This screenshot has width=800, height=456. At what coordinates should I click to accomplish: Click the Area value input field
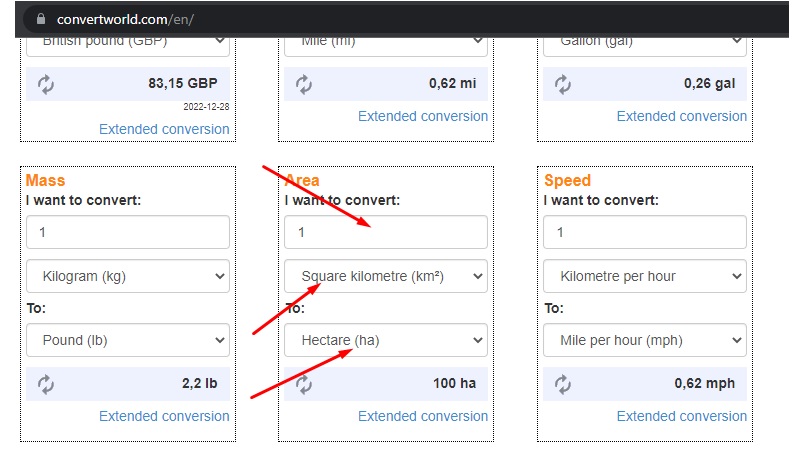386,232
